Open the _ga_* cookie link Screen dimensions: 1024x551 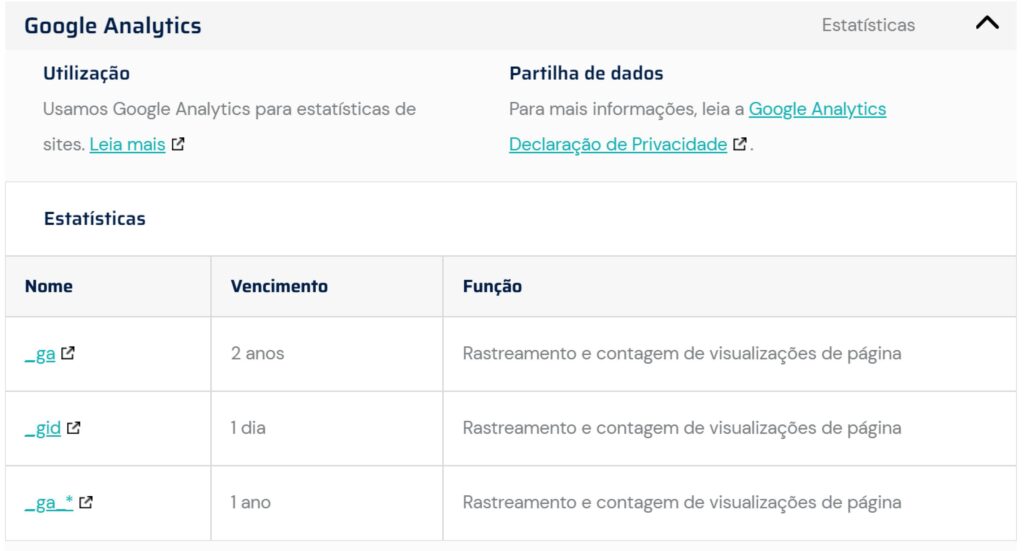tap(49, 502)
